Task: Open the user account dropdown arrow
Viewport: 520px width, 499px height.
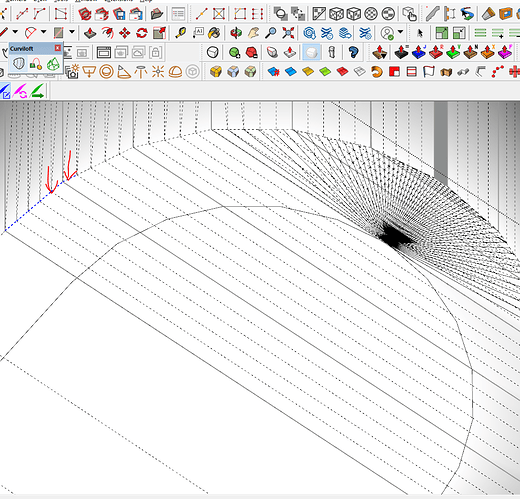Action: point(400,32)
